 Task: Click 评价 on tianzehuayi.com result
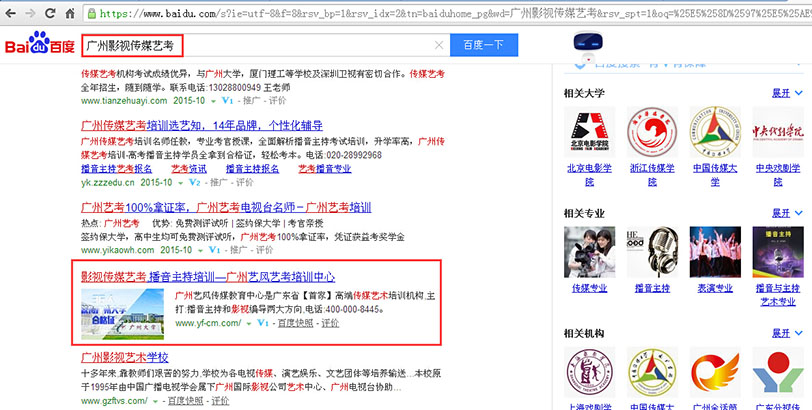277,100
